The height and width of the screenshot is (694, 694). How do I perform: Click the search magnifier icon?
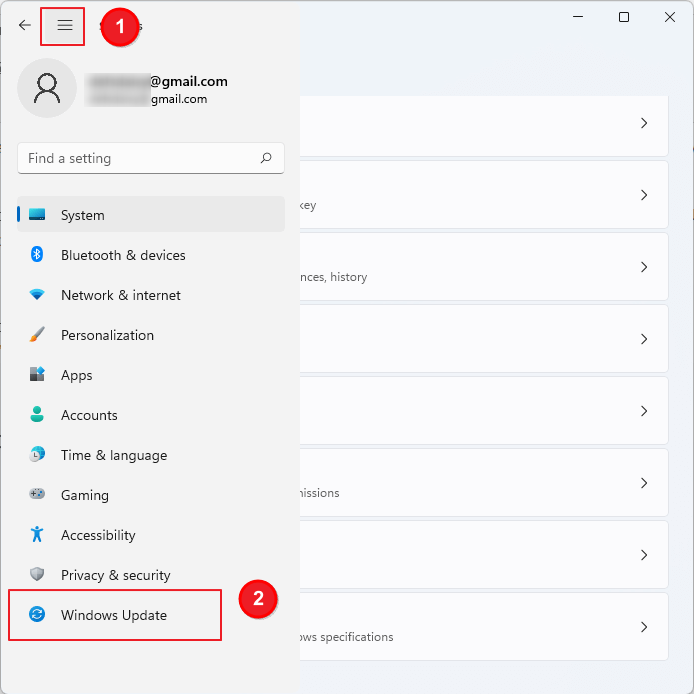[x=266, y=158]
